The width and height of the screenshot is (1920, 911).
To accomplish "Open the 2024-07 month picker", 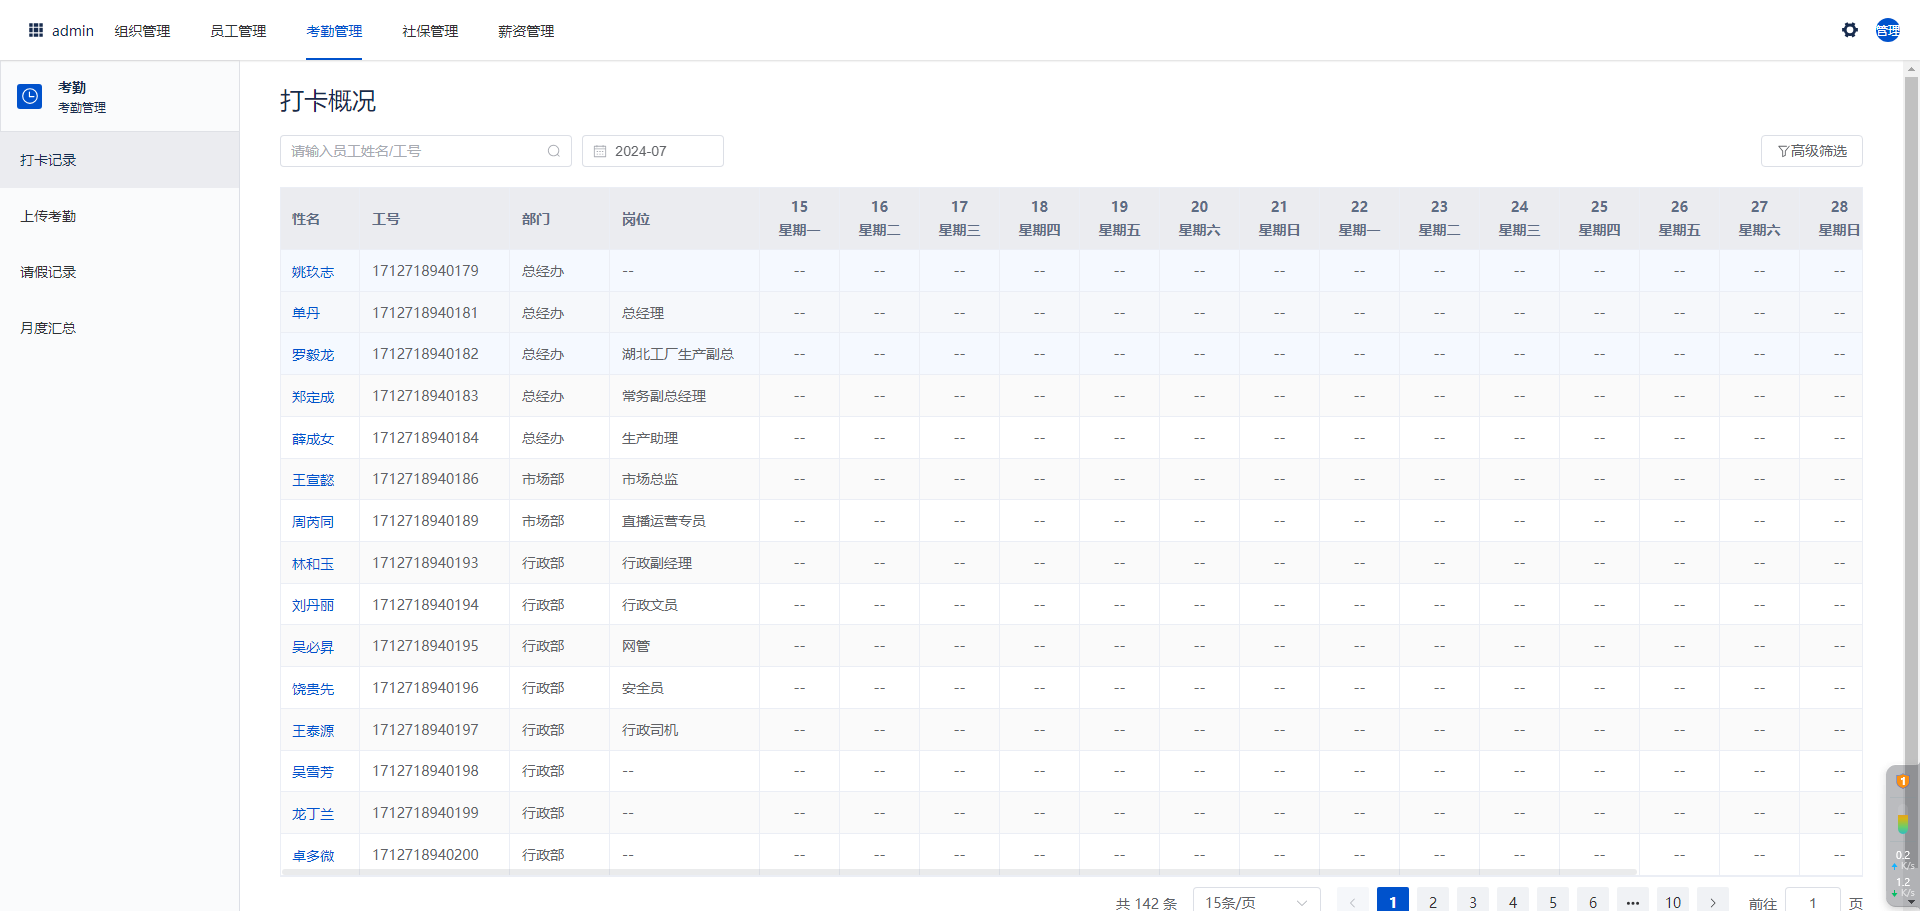I will (x=653, y=151).
